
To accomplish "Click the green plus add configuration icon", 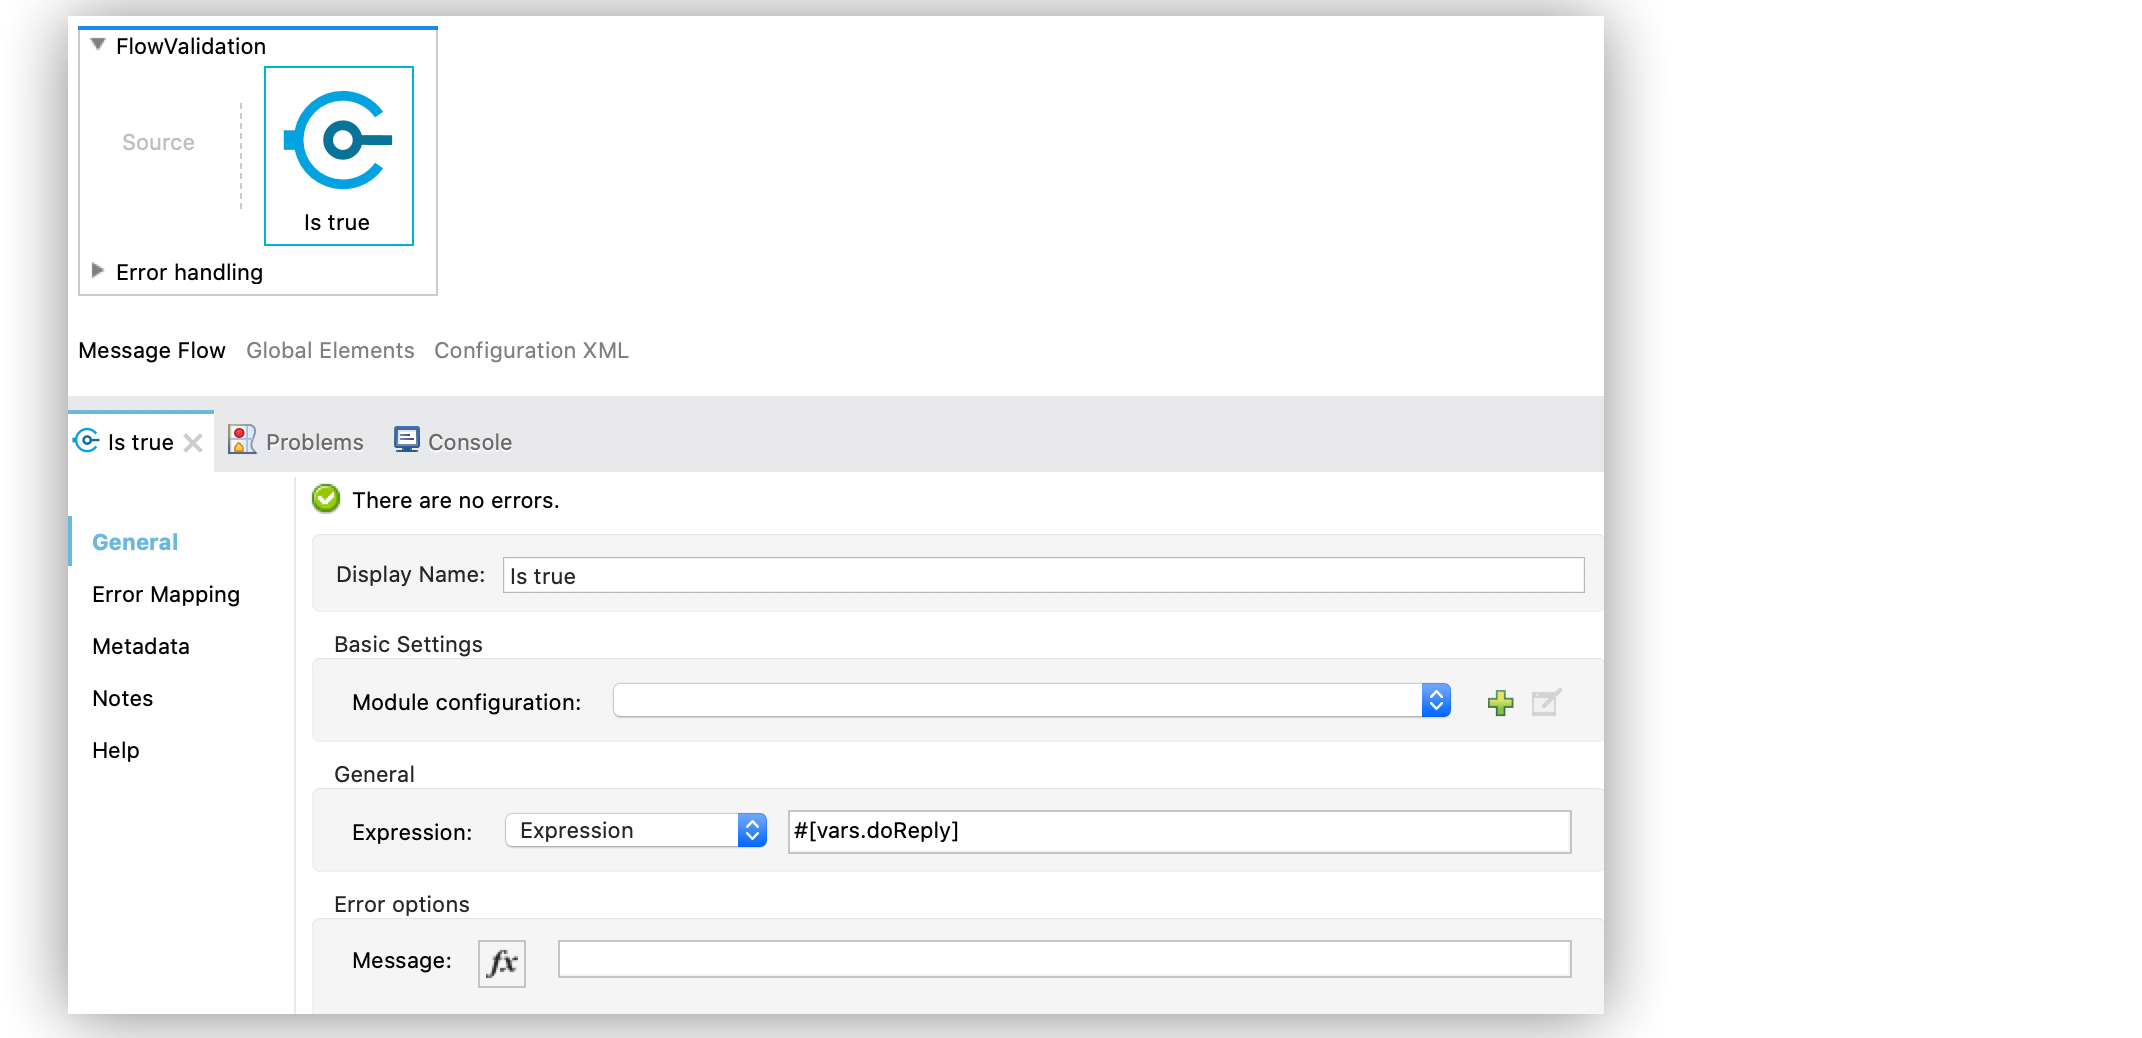I will click(1500, 703).
